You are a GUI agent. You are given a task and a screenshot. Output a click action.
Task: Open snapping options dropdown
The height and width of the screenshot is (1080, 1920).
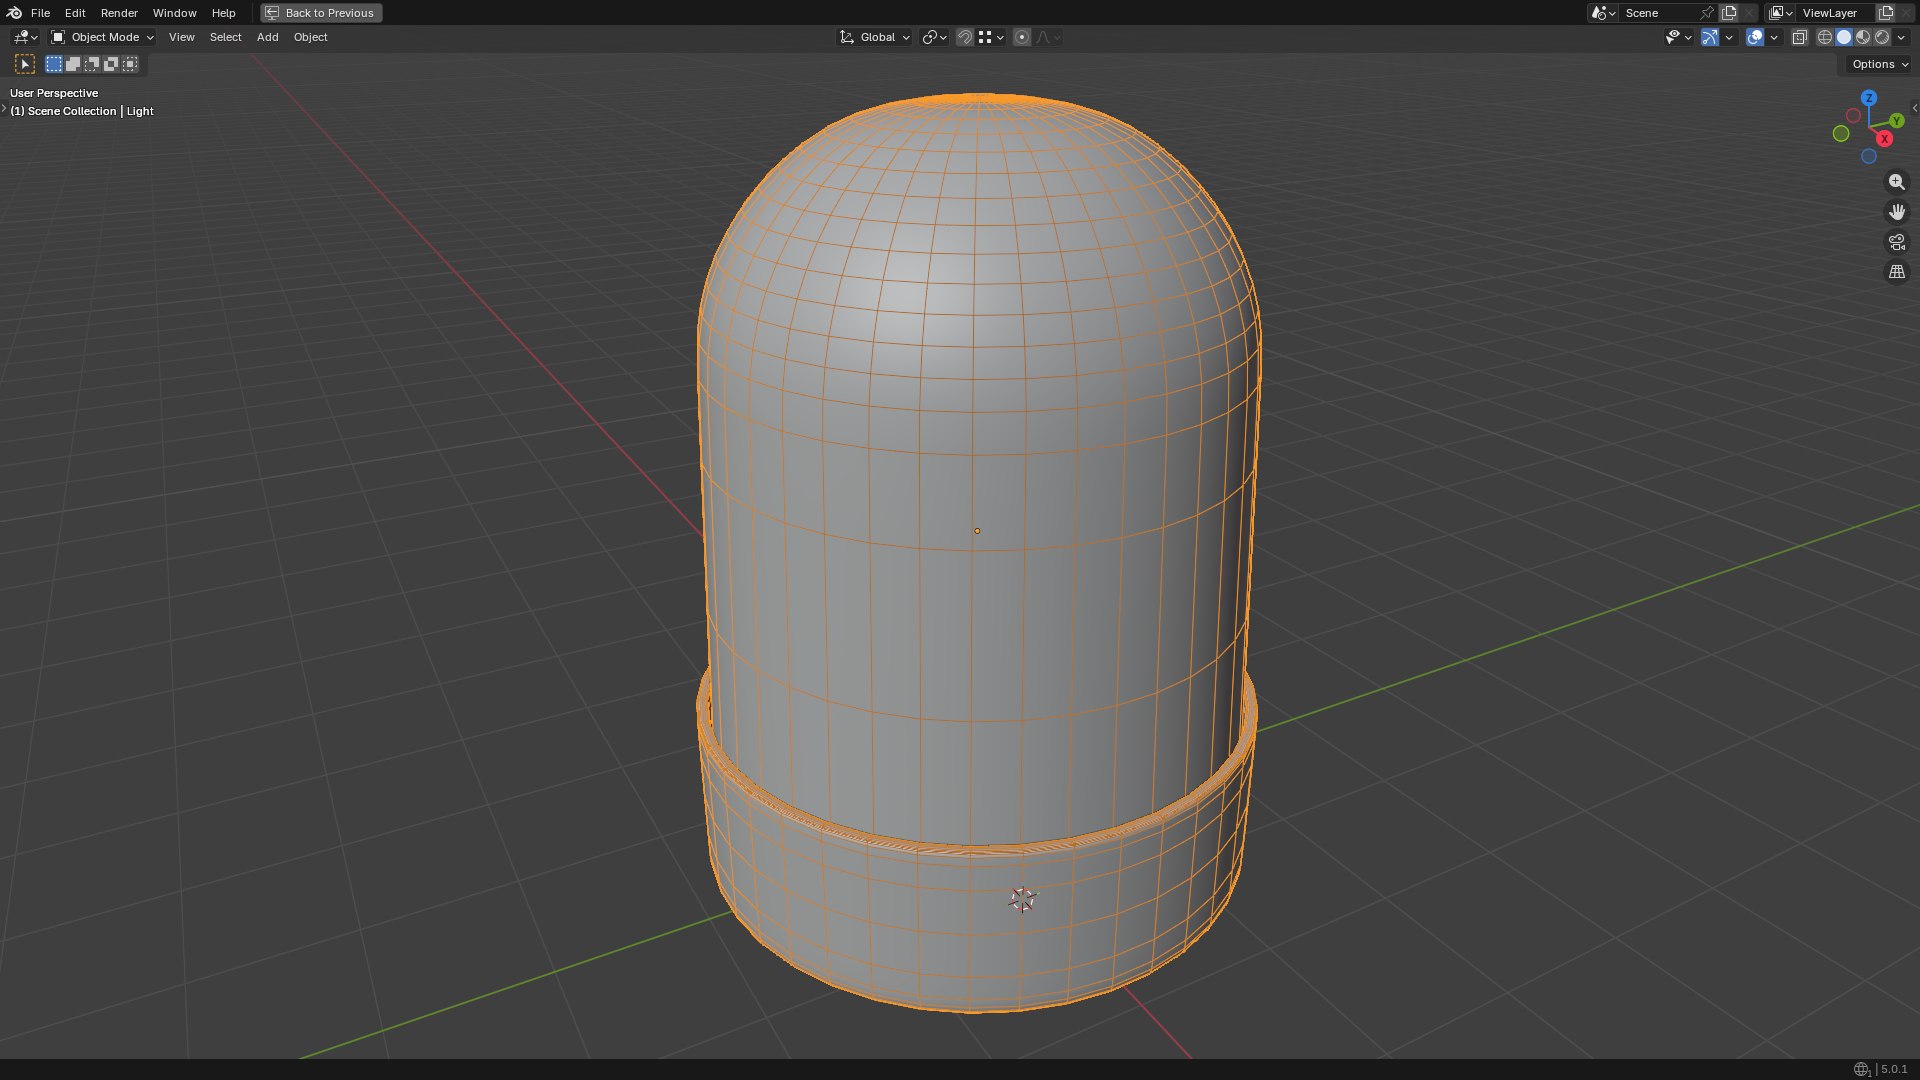click(x=991, y=37)
